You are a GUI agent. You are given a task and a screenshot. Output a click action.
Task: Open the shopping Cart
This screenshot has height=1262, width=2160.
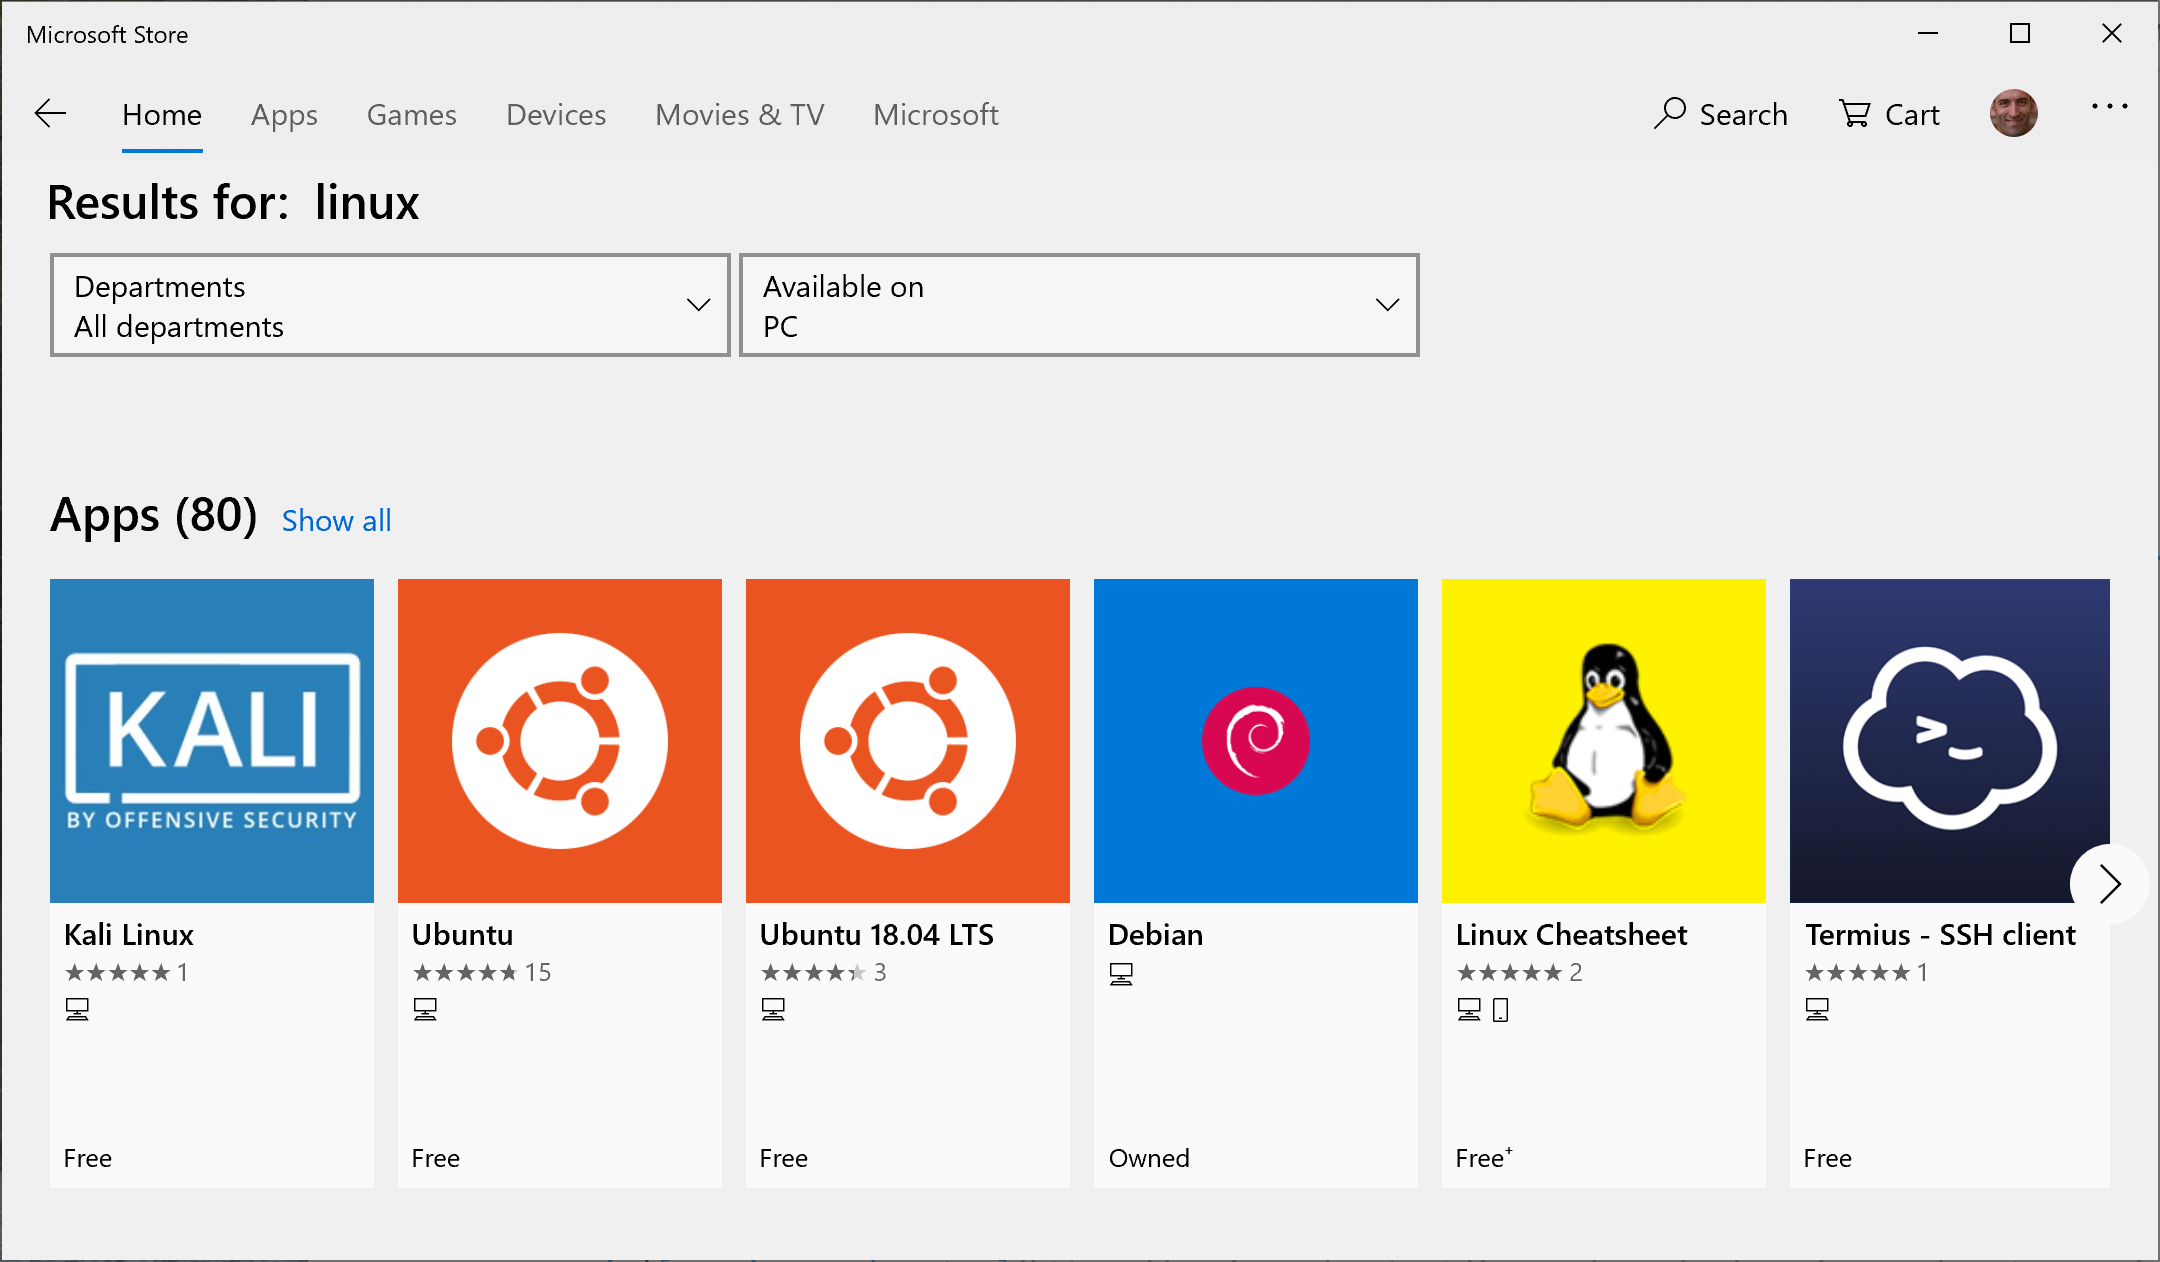1889,114
